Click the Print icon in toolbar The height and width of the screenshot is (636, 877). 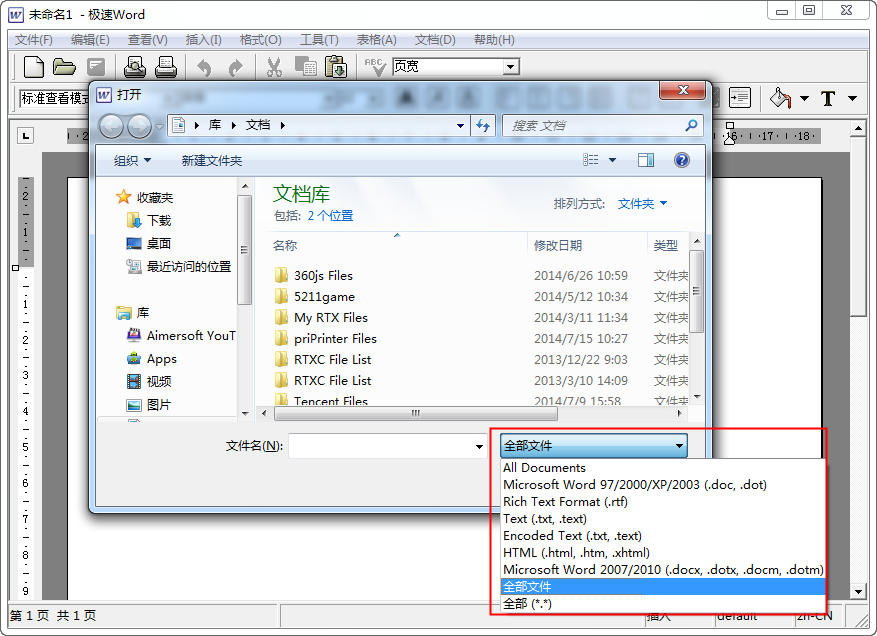166,67
